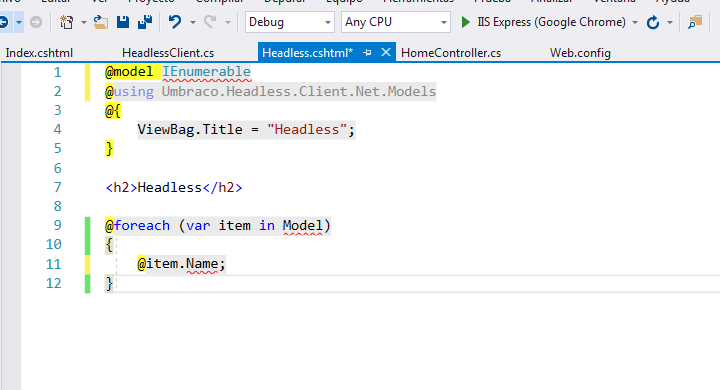Switch to the Web.config tab
720x390 pixels.
tap(580, 53)
